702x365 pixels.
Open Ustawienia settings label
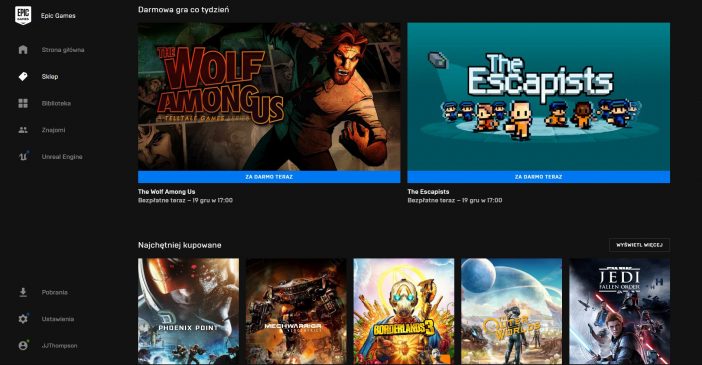(58, 319)
